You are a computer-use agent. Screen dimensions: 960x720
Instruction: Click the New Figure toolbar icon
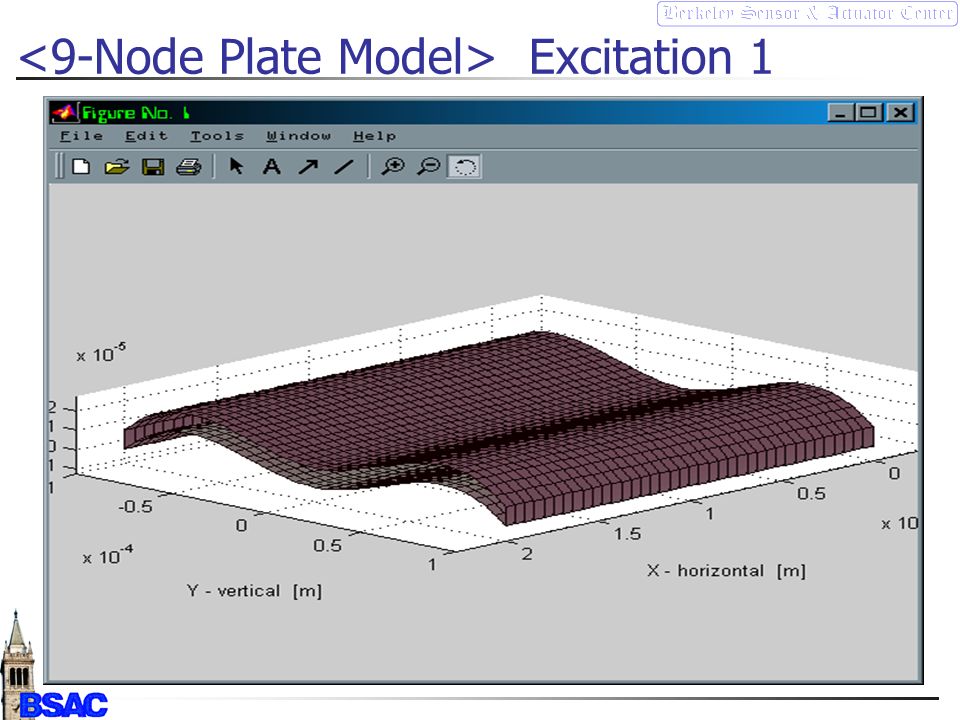pos(81,167)
